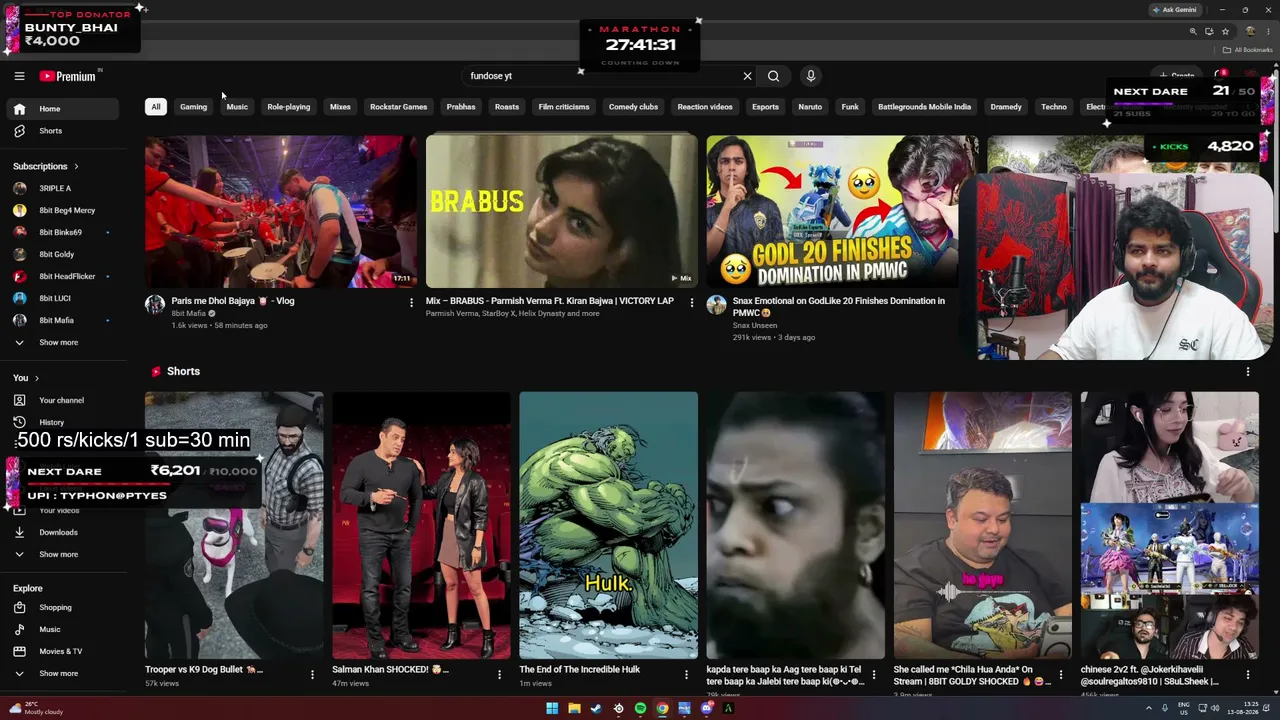Screen dimensions: 1280x720
Task: Select the Rockstar Games filter chip
Action: [398, 107]
